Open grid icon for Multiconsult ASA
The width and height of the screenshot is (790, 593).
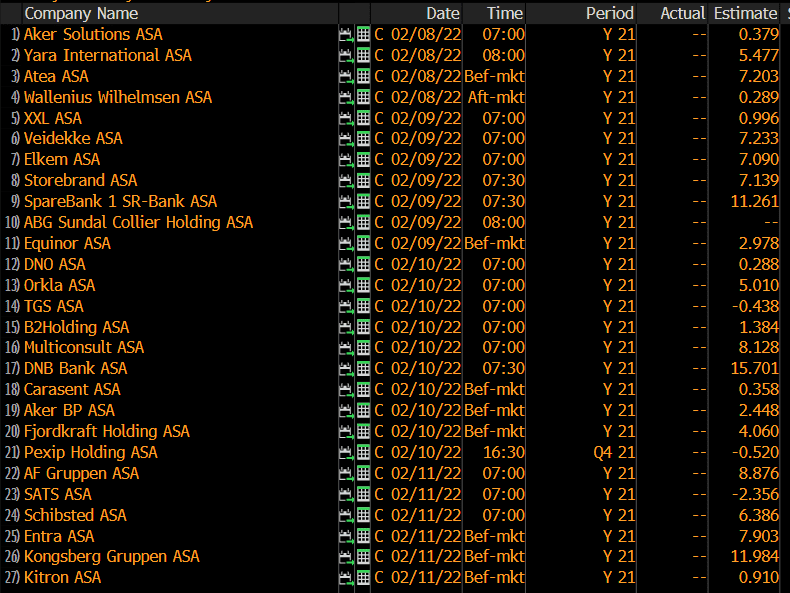tap(363, 348)
